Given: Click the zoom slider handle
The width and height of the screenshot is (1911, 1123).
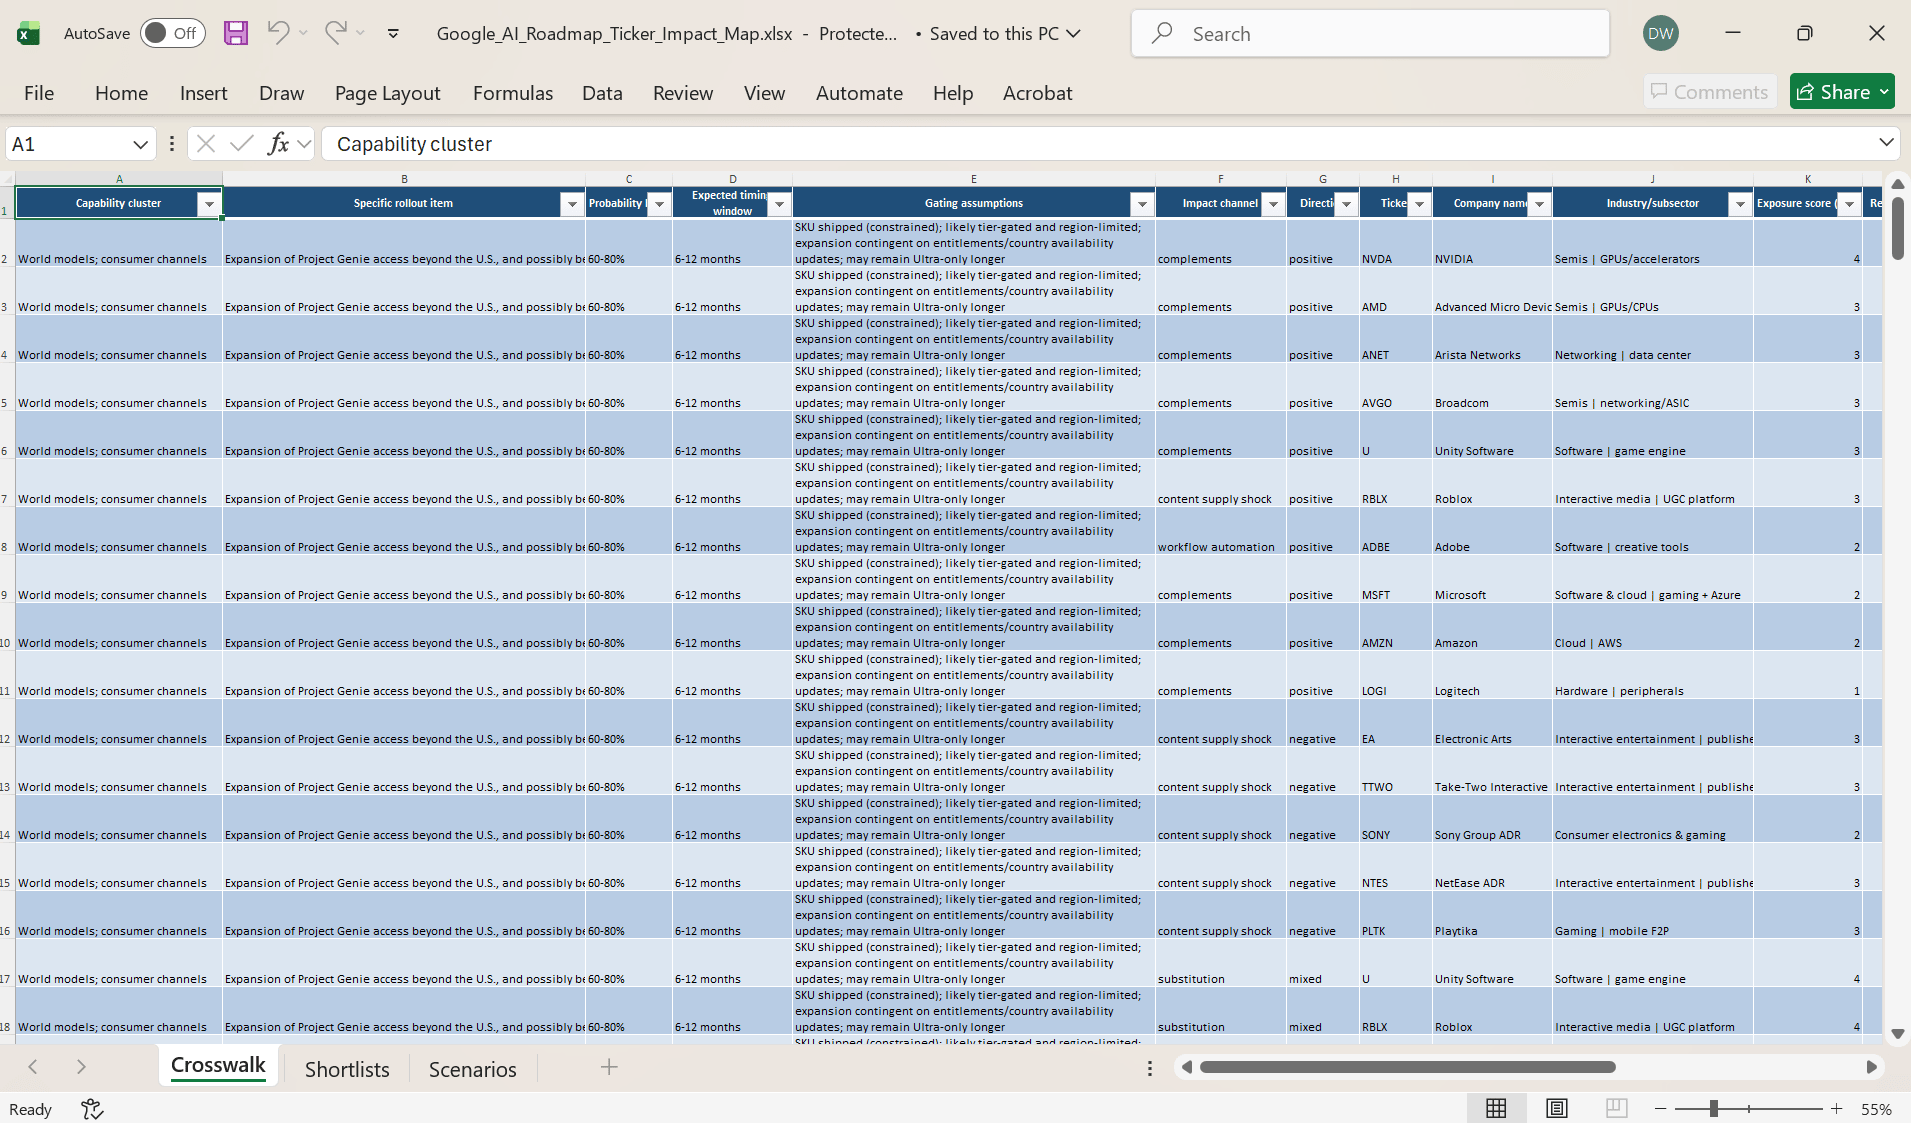Looking at the screenshot, I should tap(1713, 1108).
